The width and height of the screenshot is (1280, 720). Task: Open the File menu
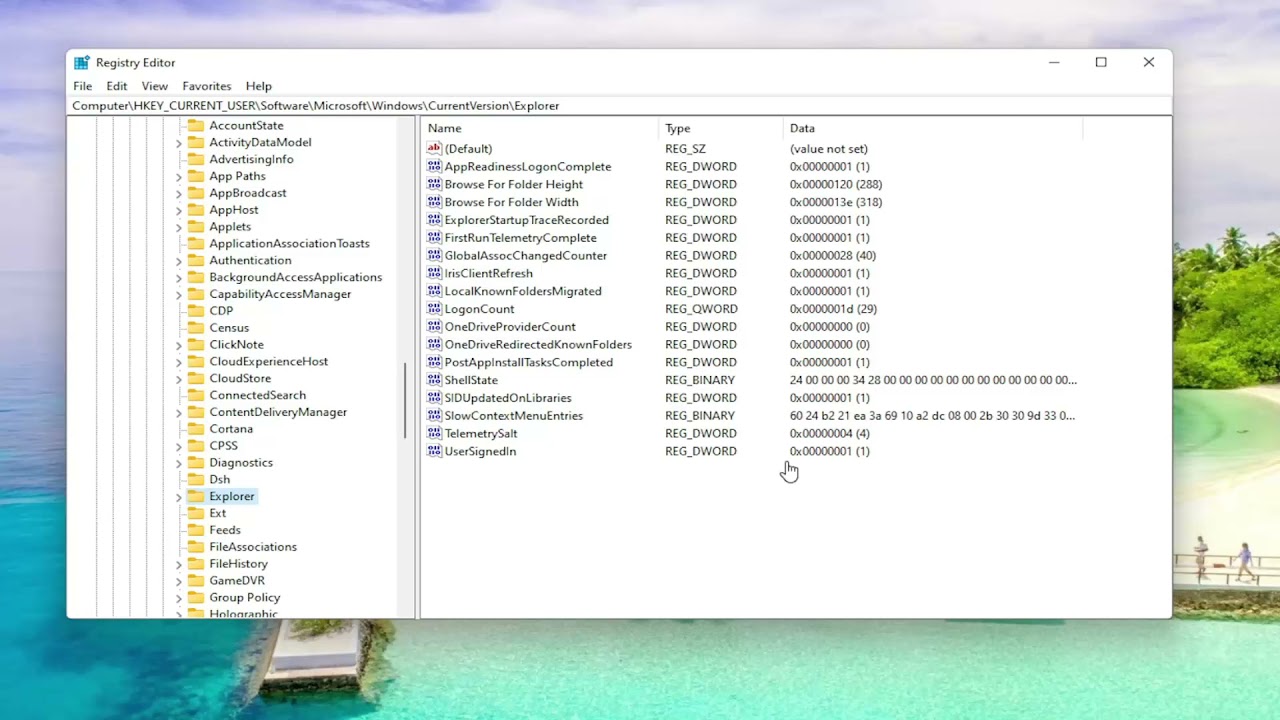pyautogui.click(x=83, y=86)
